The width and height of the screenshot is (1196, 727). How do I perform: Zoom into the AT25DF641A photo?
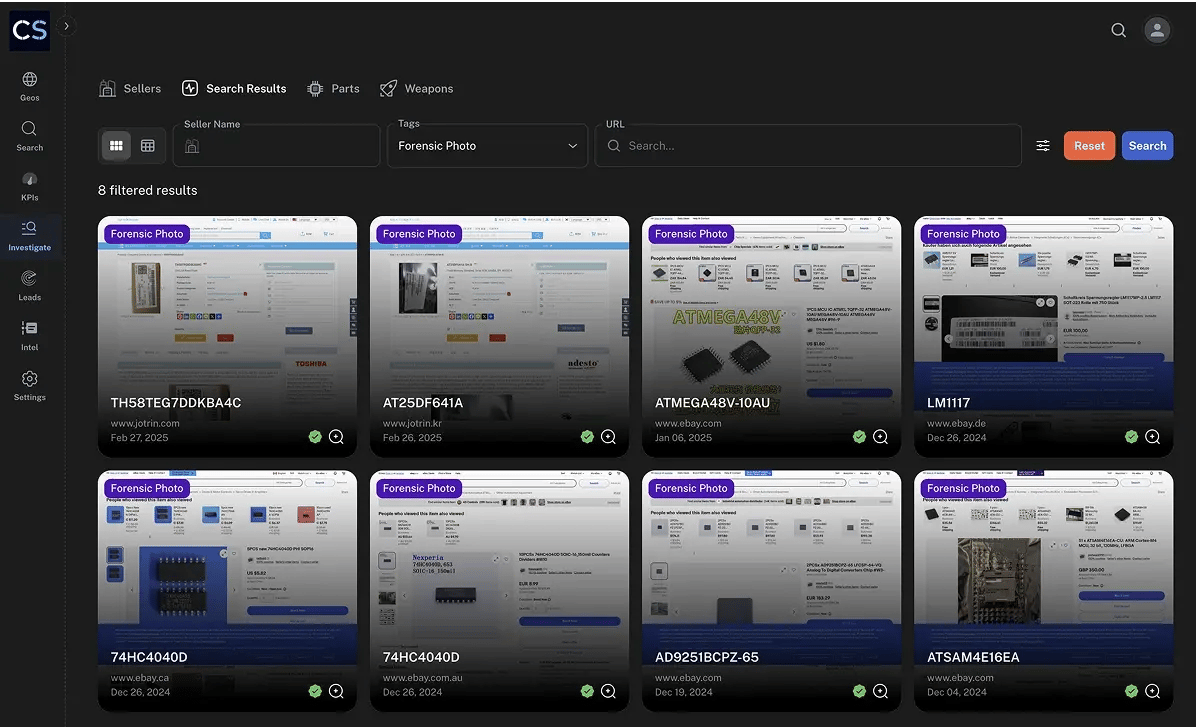608,437
